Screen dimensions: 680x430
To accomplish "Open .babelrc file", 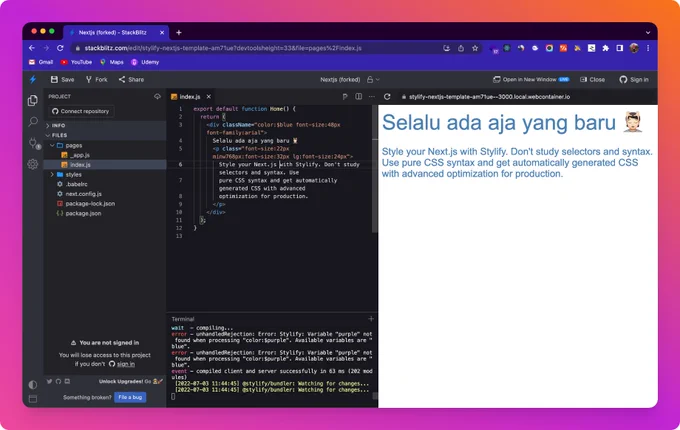I will tap(105, 184).
